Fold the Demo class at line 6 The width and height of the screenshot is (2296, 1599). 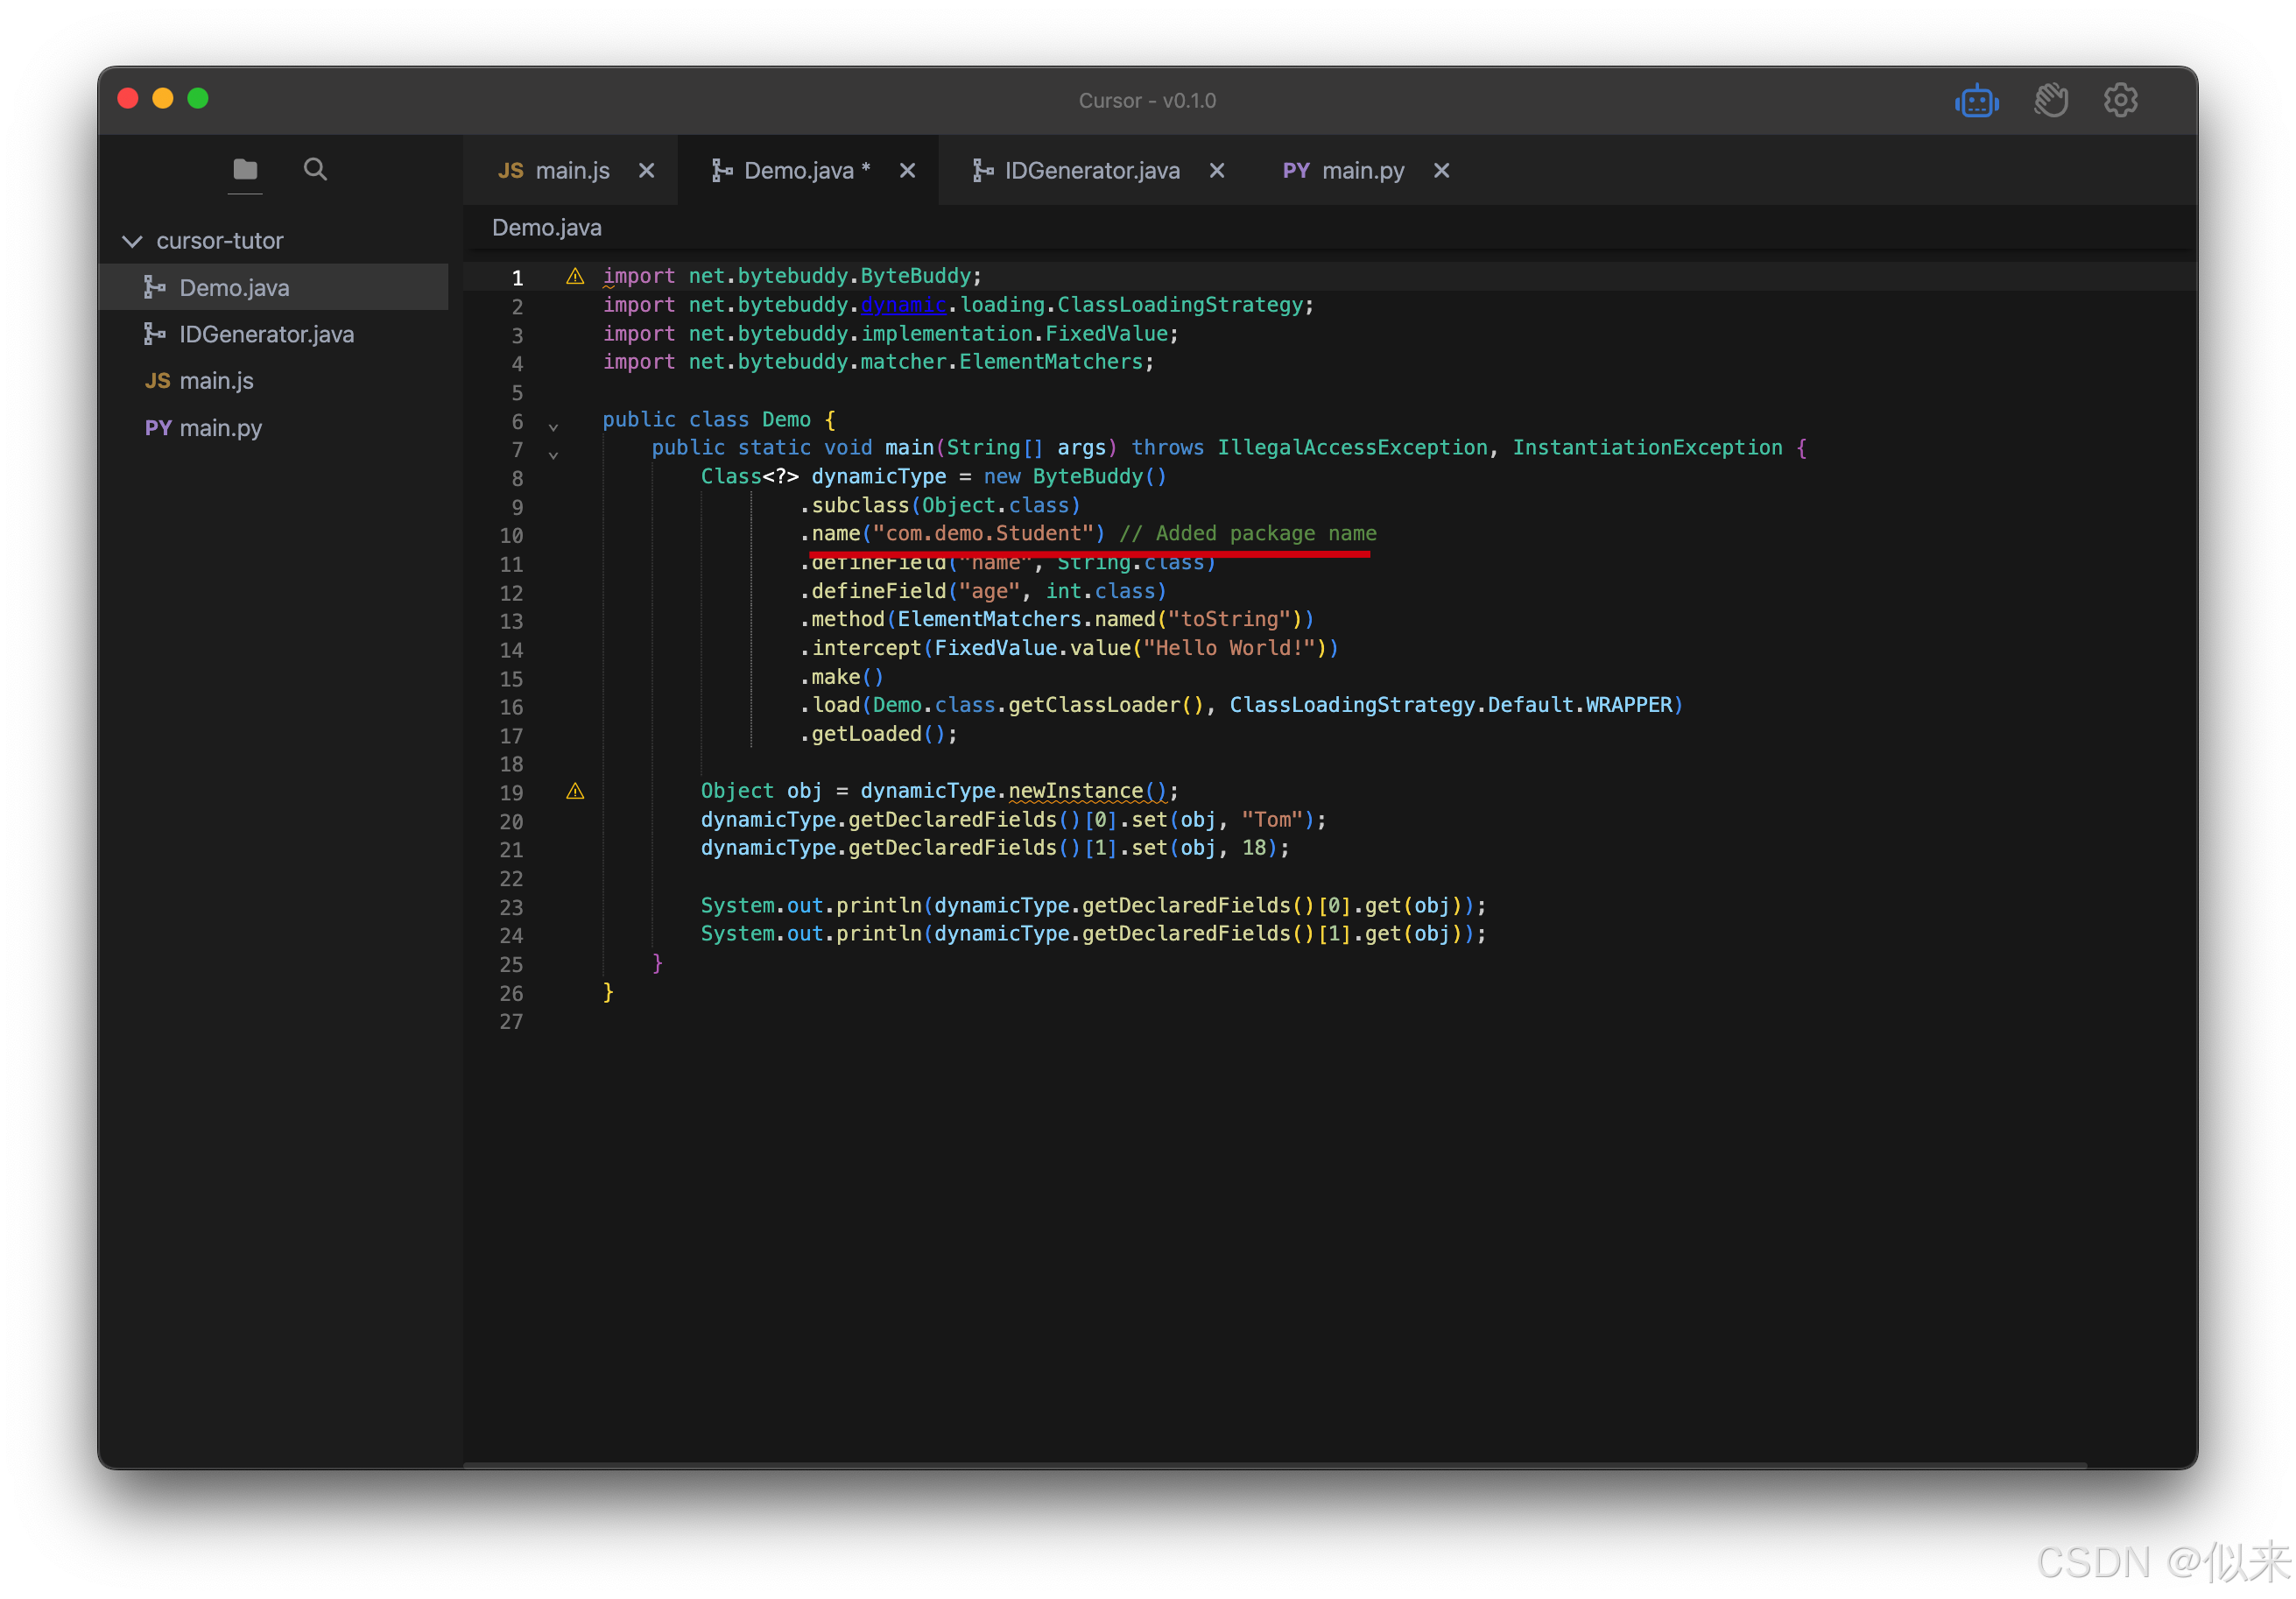coord(553,427)
